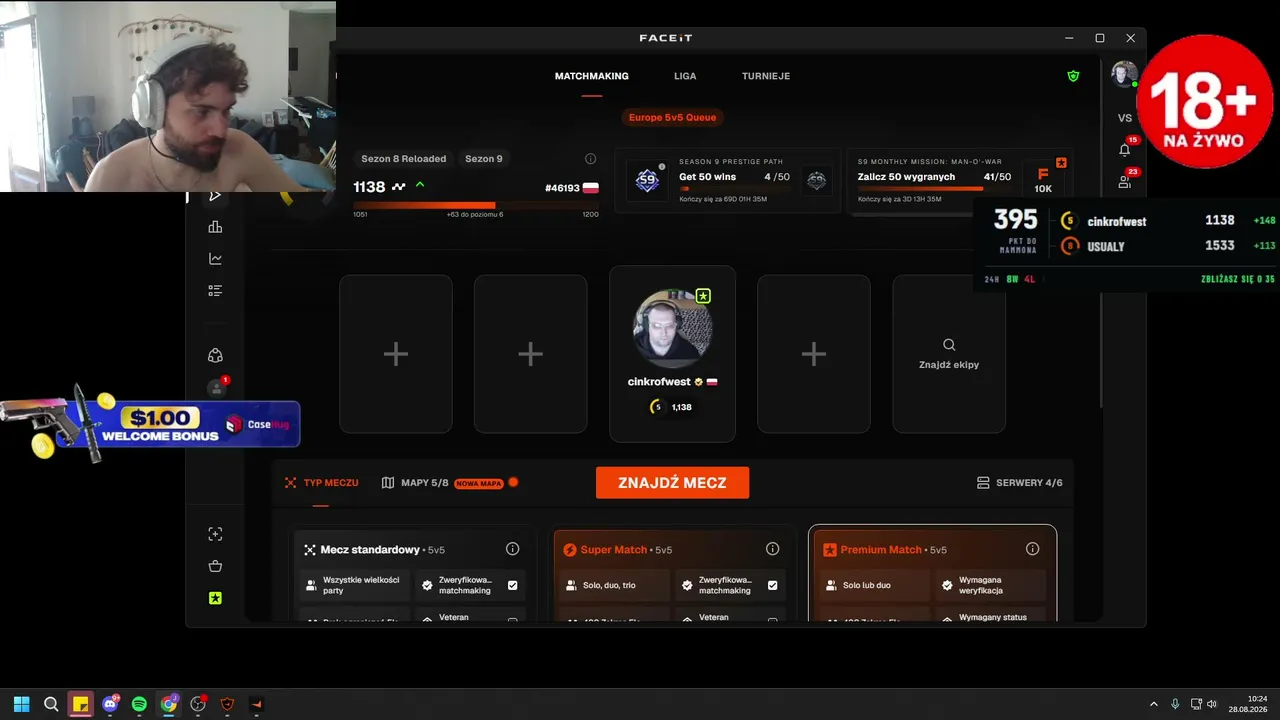Click the info icon on Premium Match card
This screenshot has width=1280, height=720.
point(1032,549)
